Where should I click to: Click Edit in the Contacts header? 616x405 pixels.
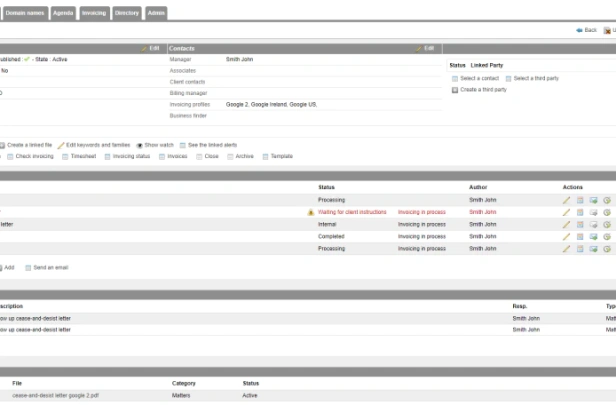tap(429, 48)
